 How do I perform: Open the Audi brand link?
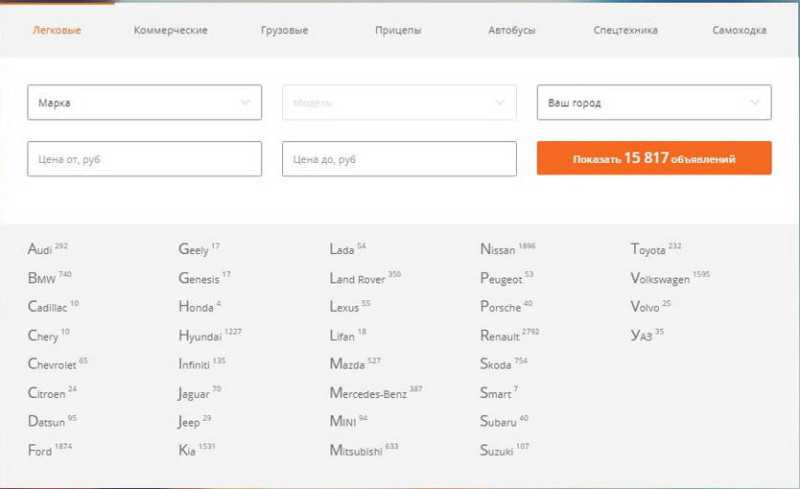tap(40, 249)
